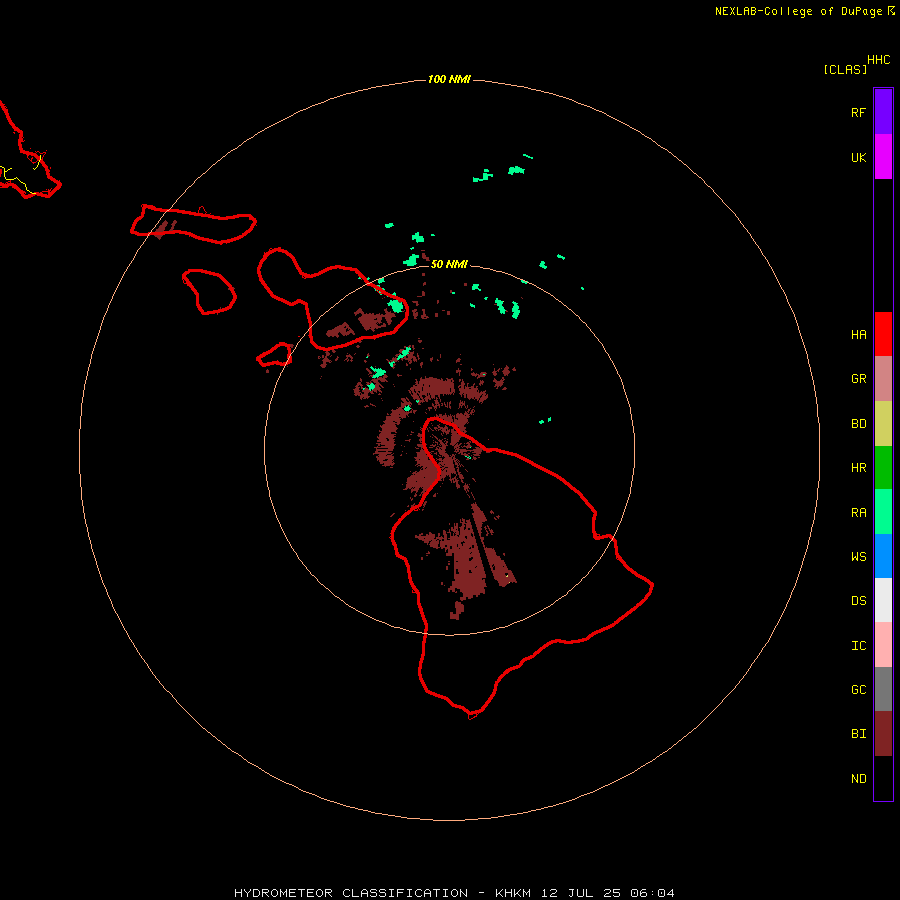Click the DS white legend swatch

(883, 600)
